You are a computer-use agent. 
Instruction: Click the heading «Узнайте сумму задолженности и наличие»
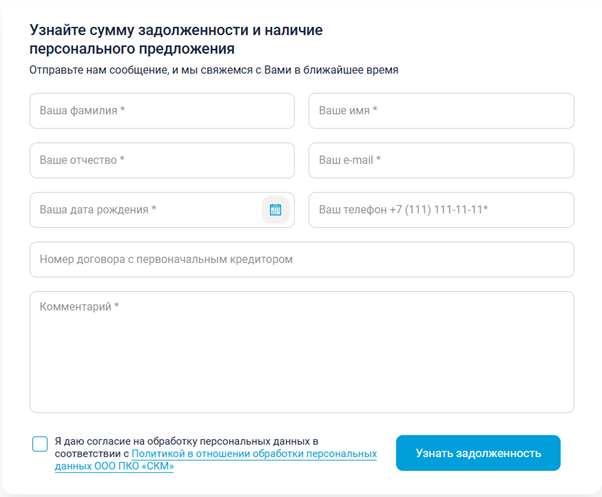pos(176,30)
